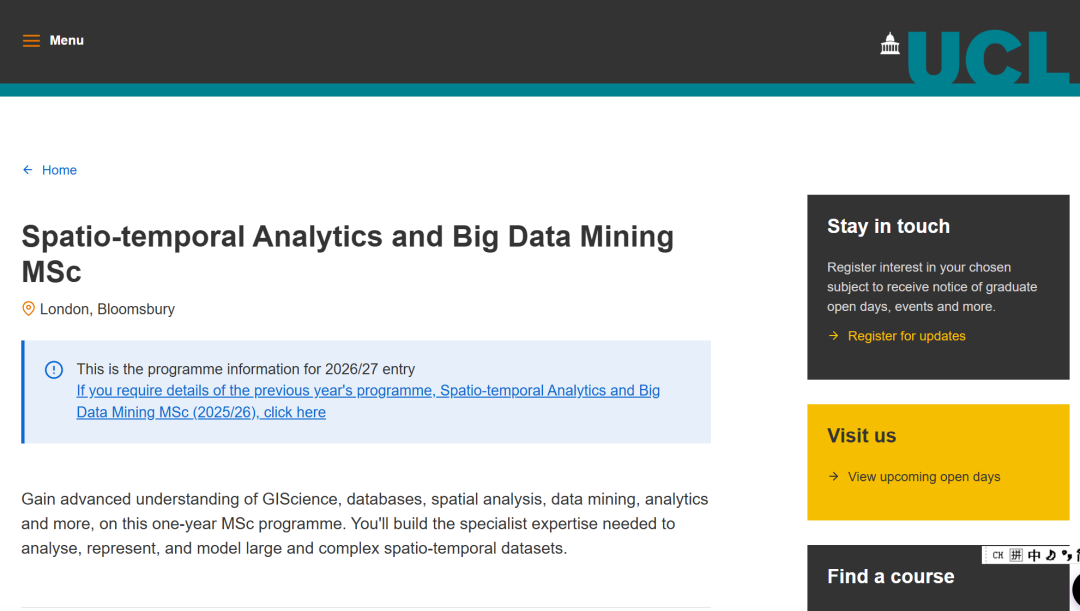
Task: Open the CH input language selector
Action: pyautogui.click(x=997, y=555)
